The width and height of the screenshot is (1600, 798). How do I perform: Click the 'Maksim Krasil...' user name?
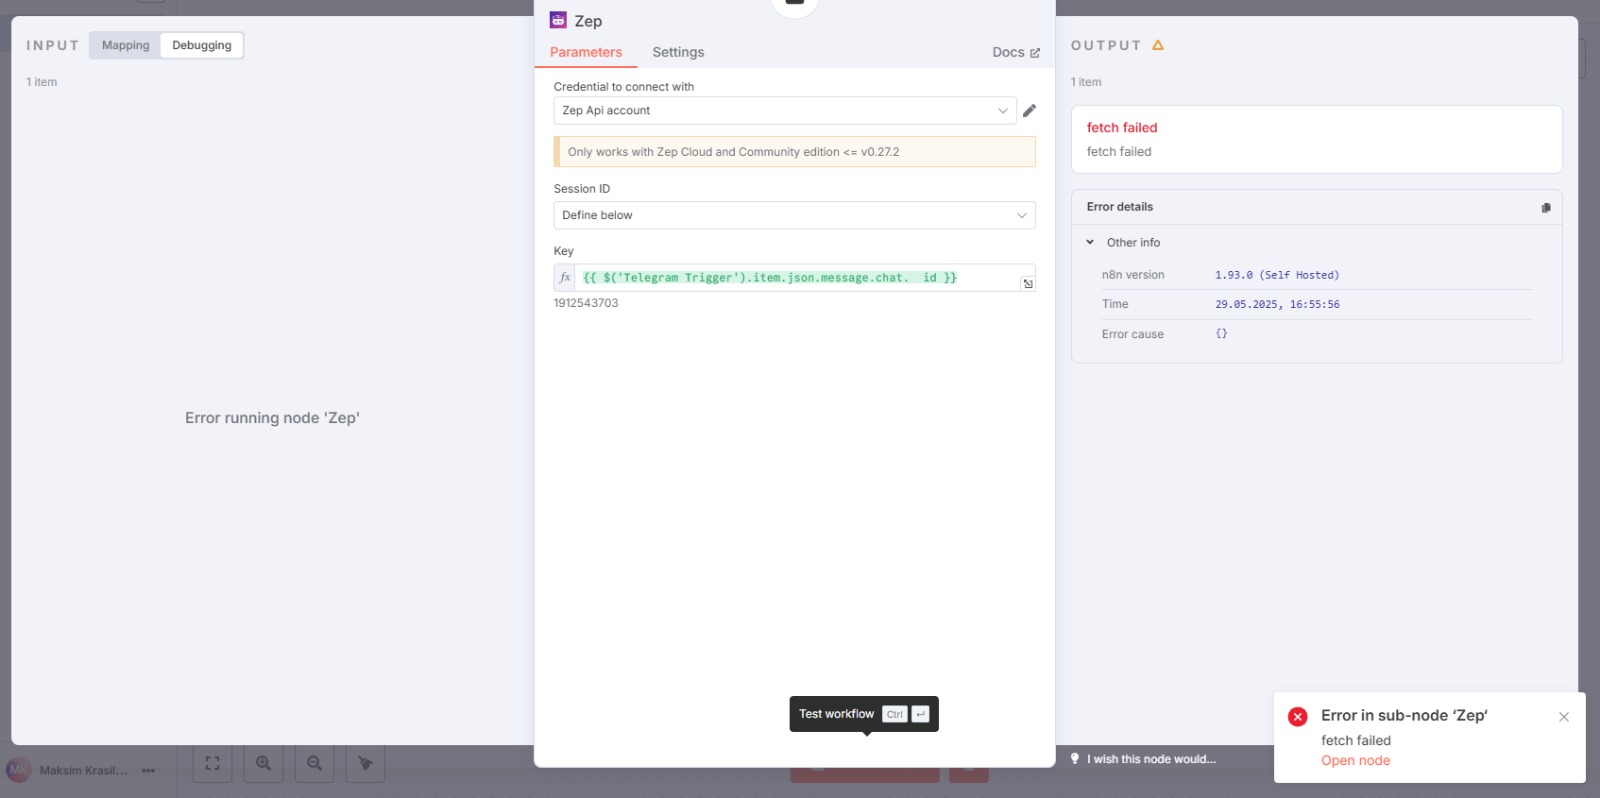coord(84,771)
